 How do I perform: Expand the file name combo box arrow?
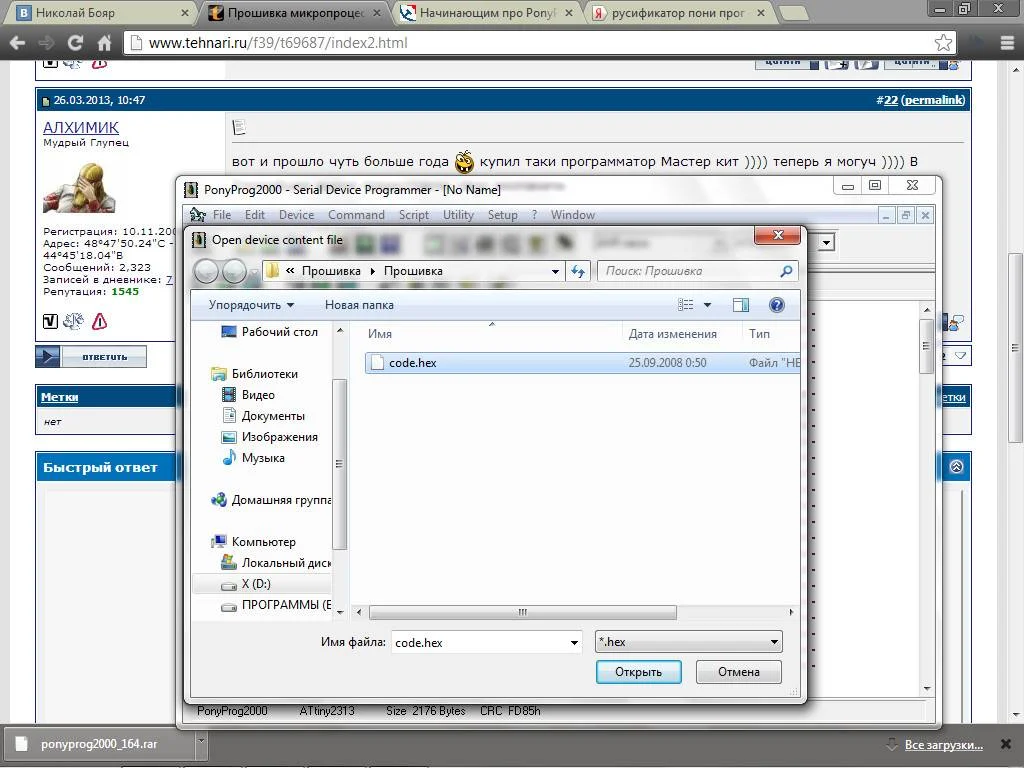574,643
